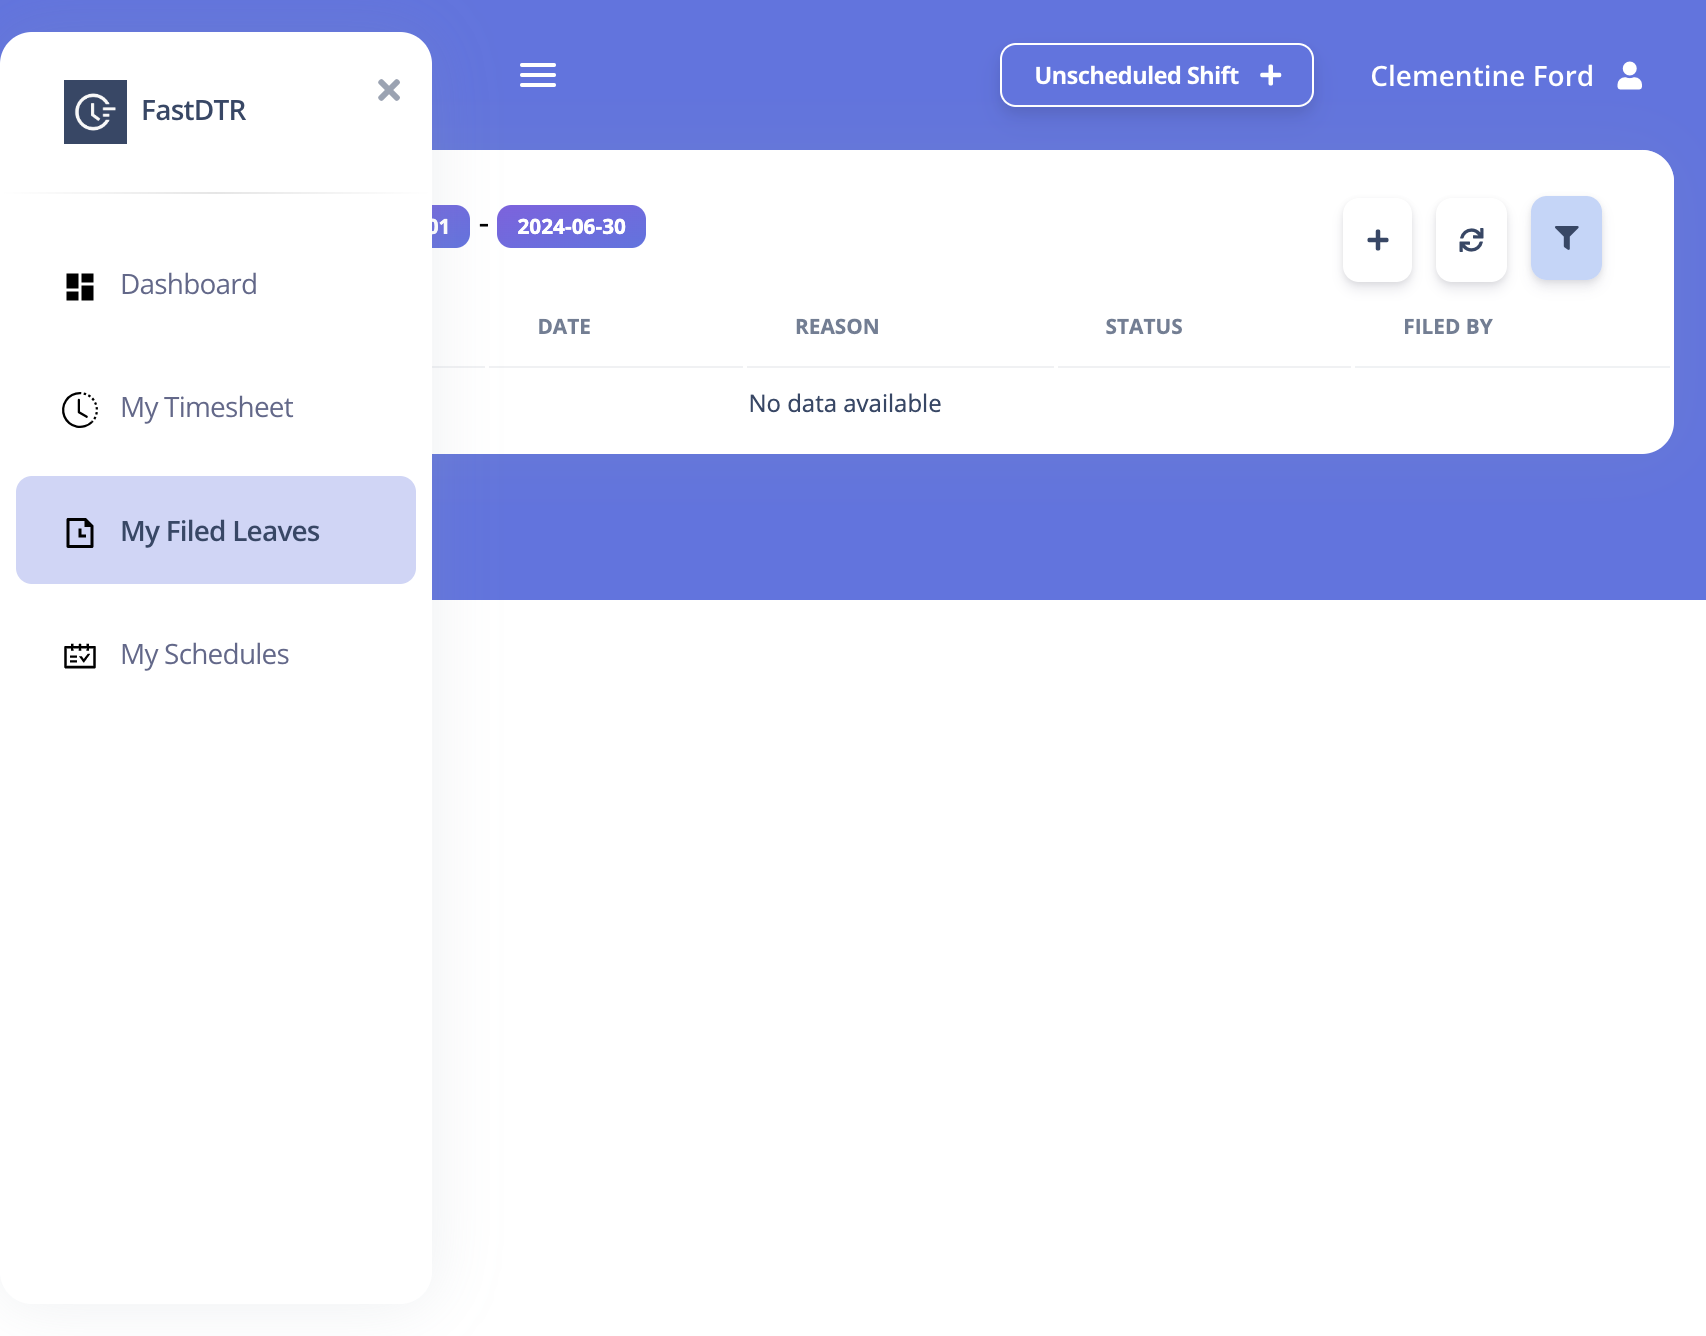Sort by the STATUS column header

pyautogui.click(x=1144, y=327)
